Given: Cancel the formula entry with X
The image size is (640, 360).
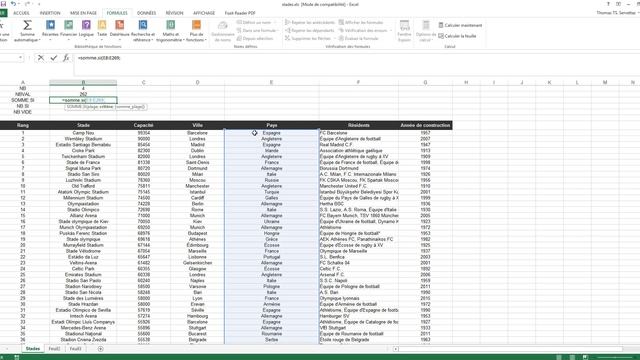Looking at the screenshot, I should 41,58.
